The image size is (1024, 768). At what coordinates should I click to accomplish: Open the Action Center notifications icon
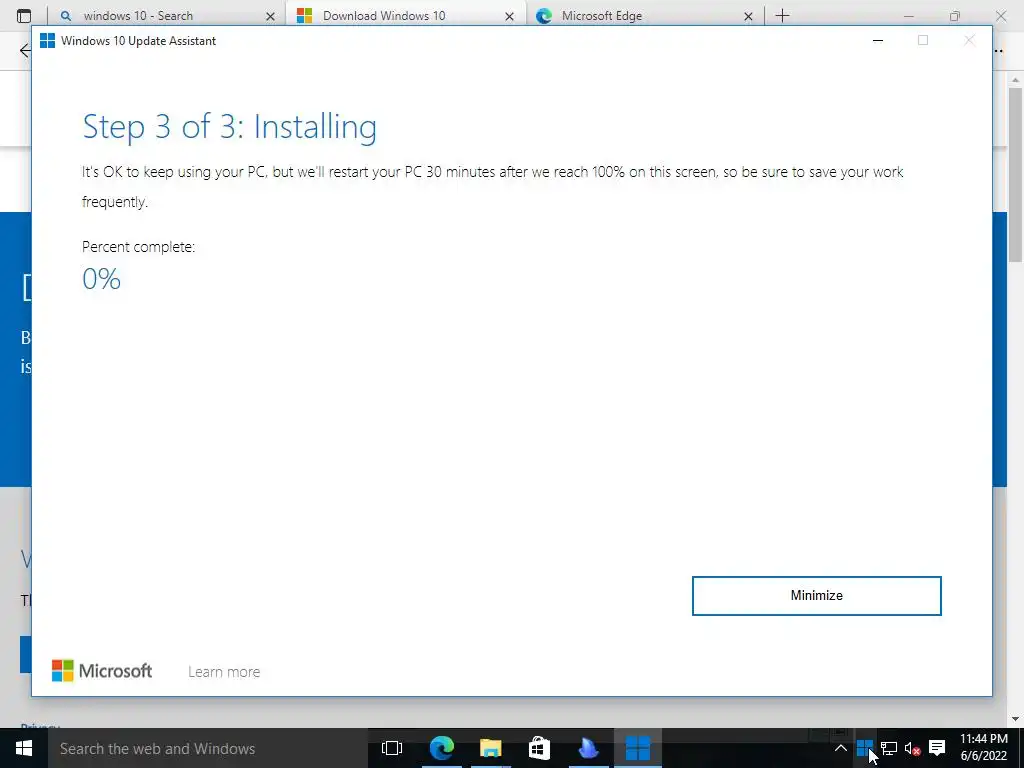[x=937, y=748]
